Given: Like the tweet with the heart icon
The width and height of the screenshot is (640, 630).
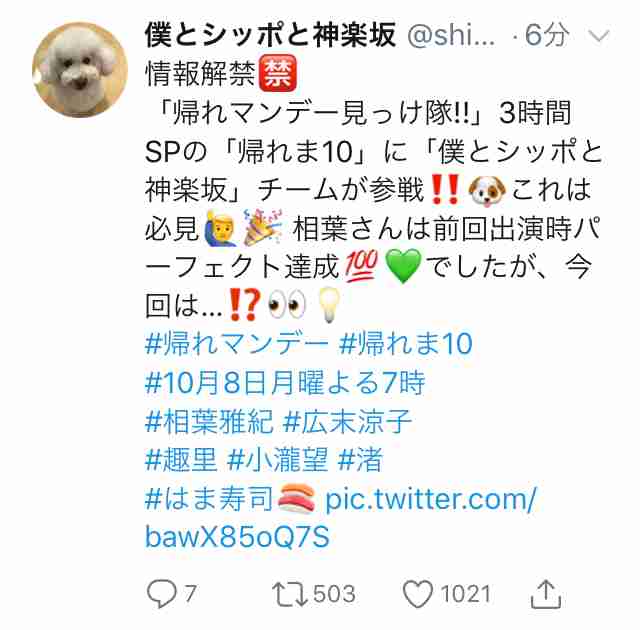Looking at the screenshot, I should tap(418, 595).
